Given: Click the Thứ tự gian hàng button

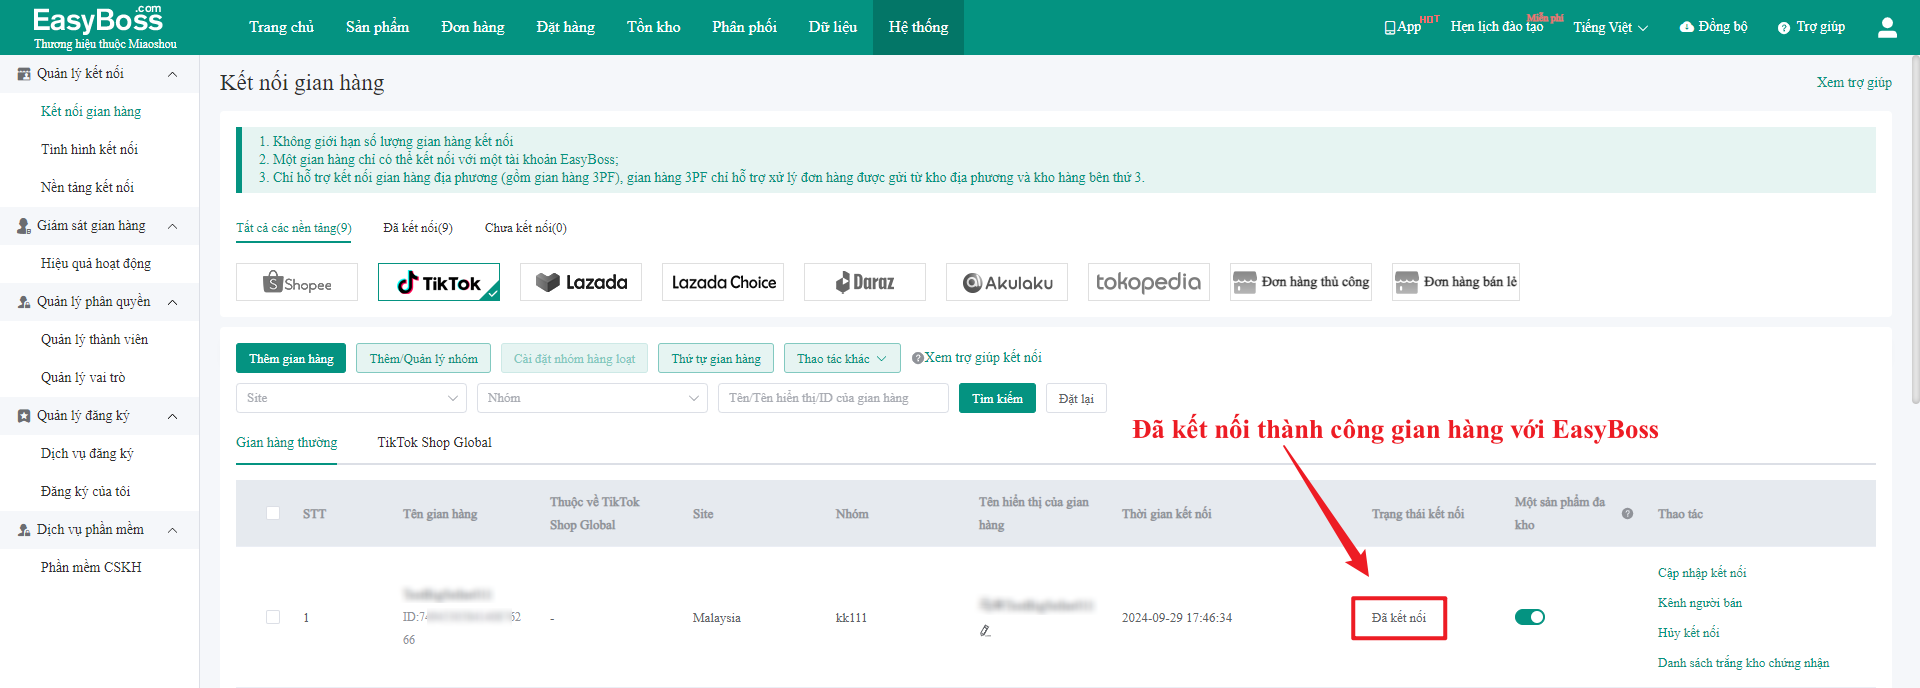Looking at the screenshot, I should click(716, 359).
